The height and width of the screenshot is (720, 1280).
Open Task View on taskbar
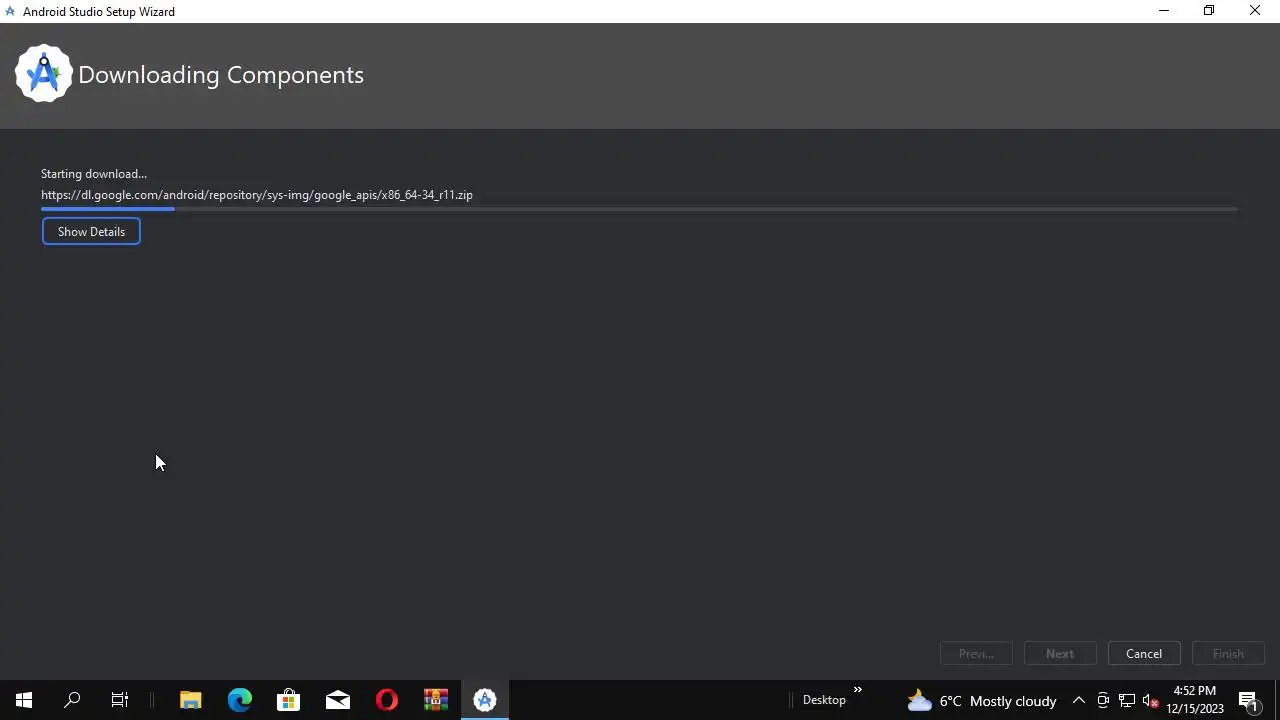[120, 700]
